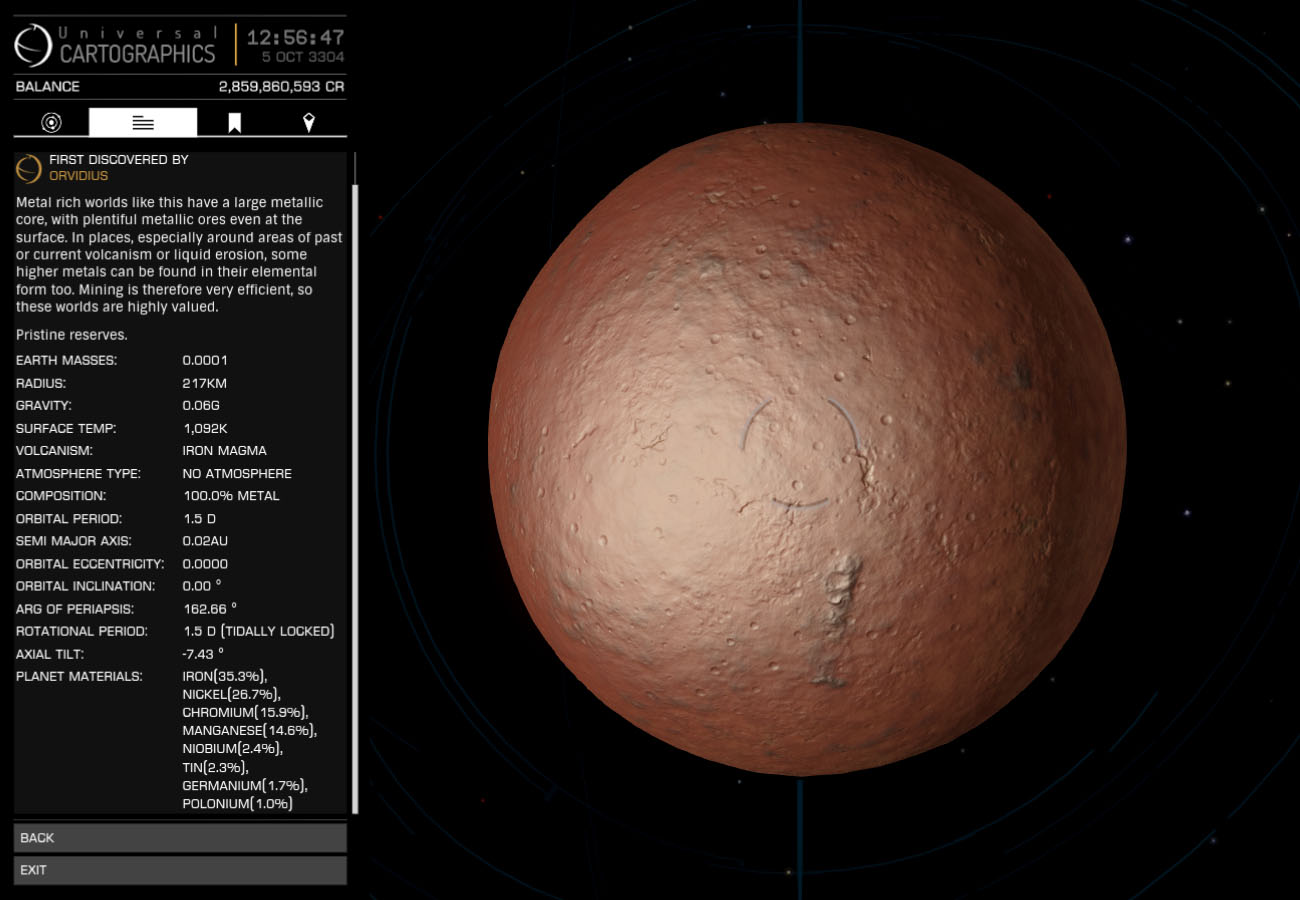
Task: Click the POLONIUM(1.0%) material entry
Action: click(237, 803)
